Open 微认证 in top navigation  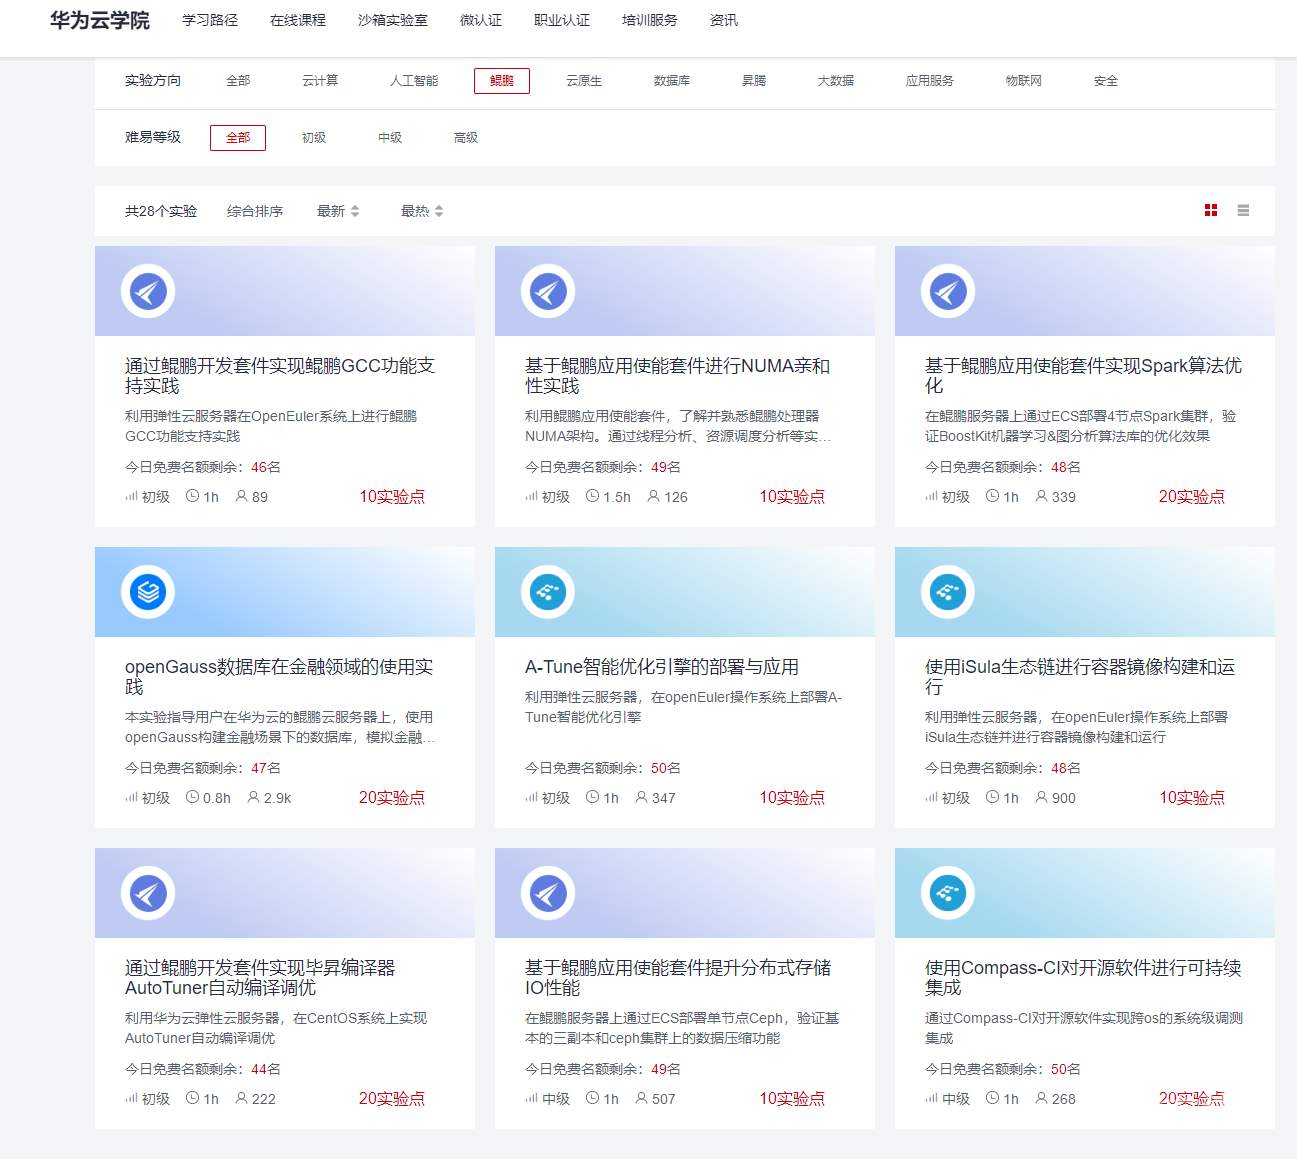pos(481,20)
